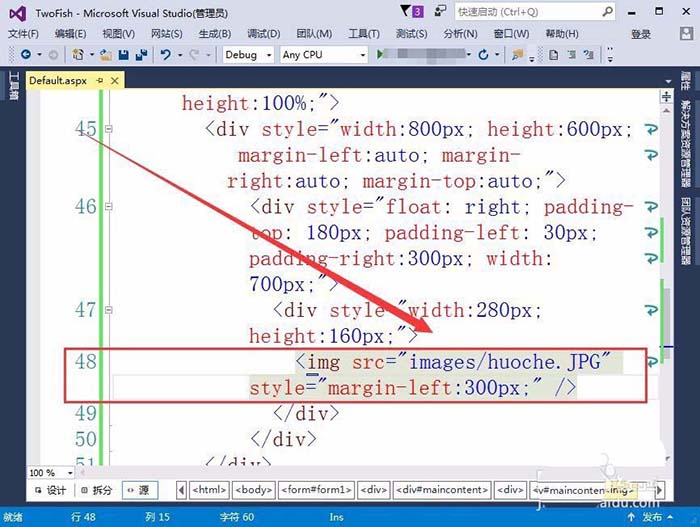Collapse the code block at line 45
Image resolution: width=700 pixels, height=527 pixels.
pos(108,129)
